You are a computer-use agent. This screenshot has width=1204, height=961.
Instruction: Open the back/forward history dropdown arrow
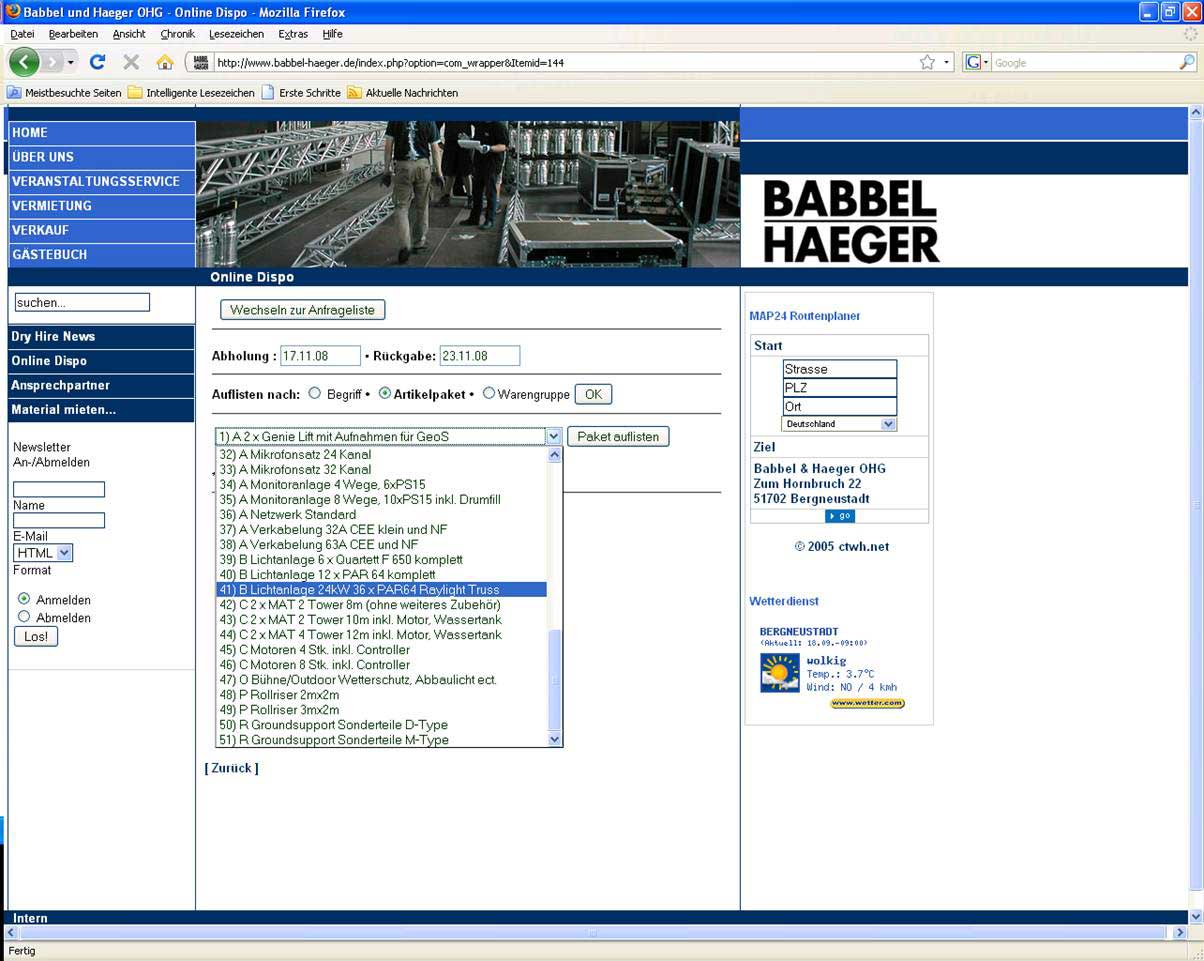coord(71,62)
